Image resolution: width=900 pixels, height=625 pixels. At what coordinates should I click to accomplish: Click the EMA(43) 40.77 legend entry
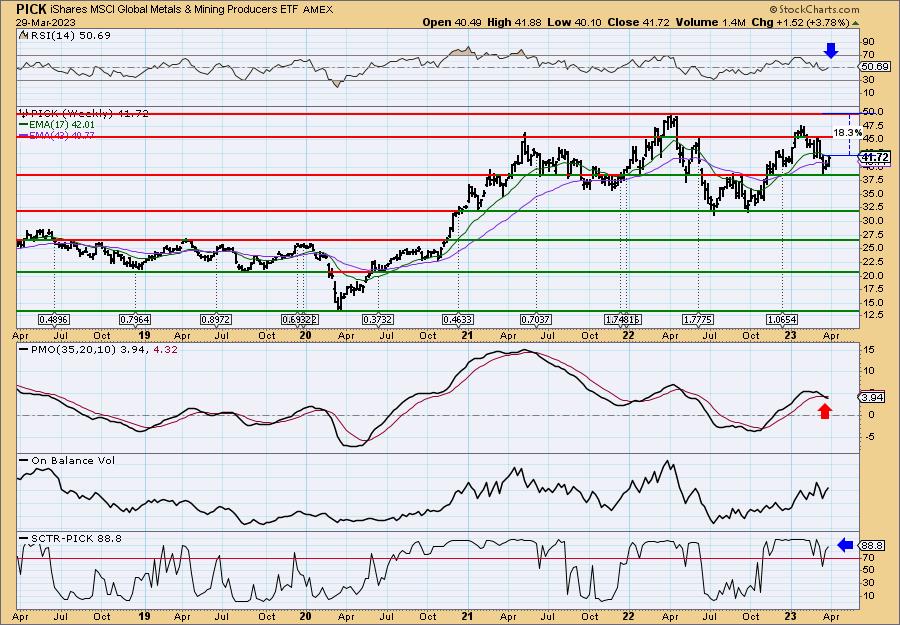(x=57, y=135)
